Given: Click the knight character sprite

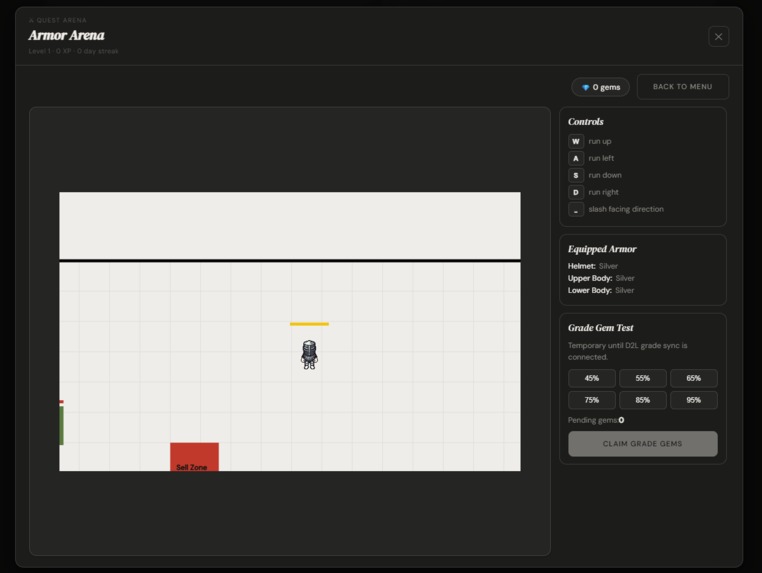Looking at the screenshot, I should 309,355.
